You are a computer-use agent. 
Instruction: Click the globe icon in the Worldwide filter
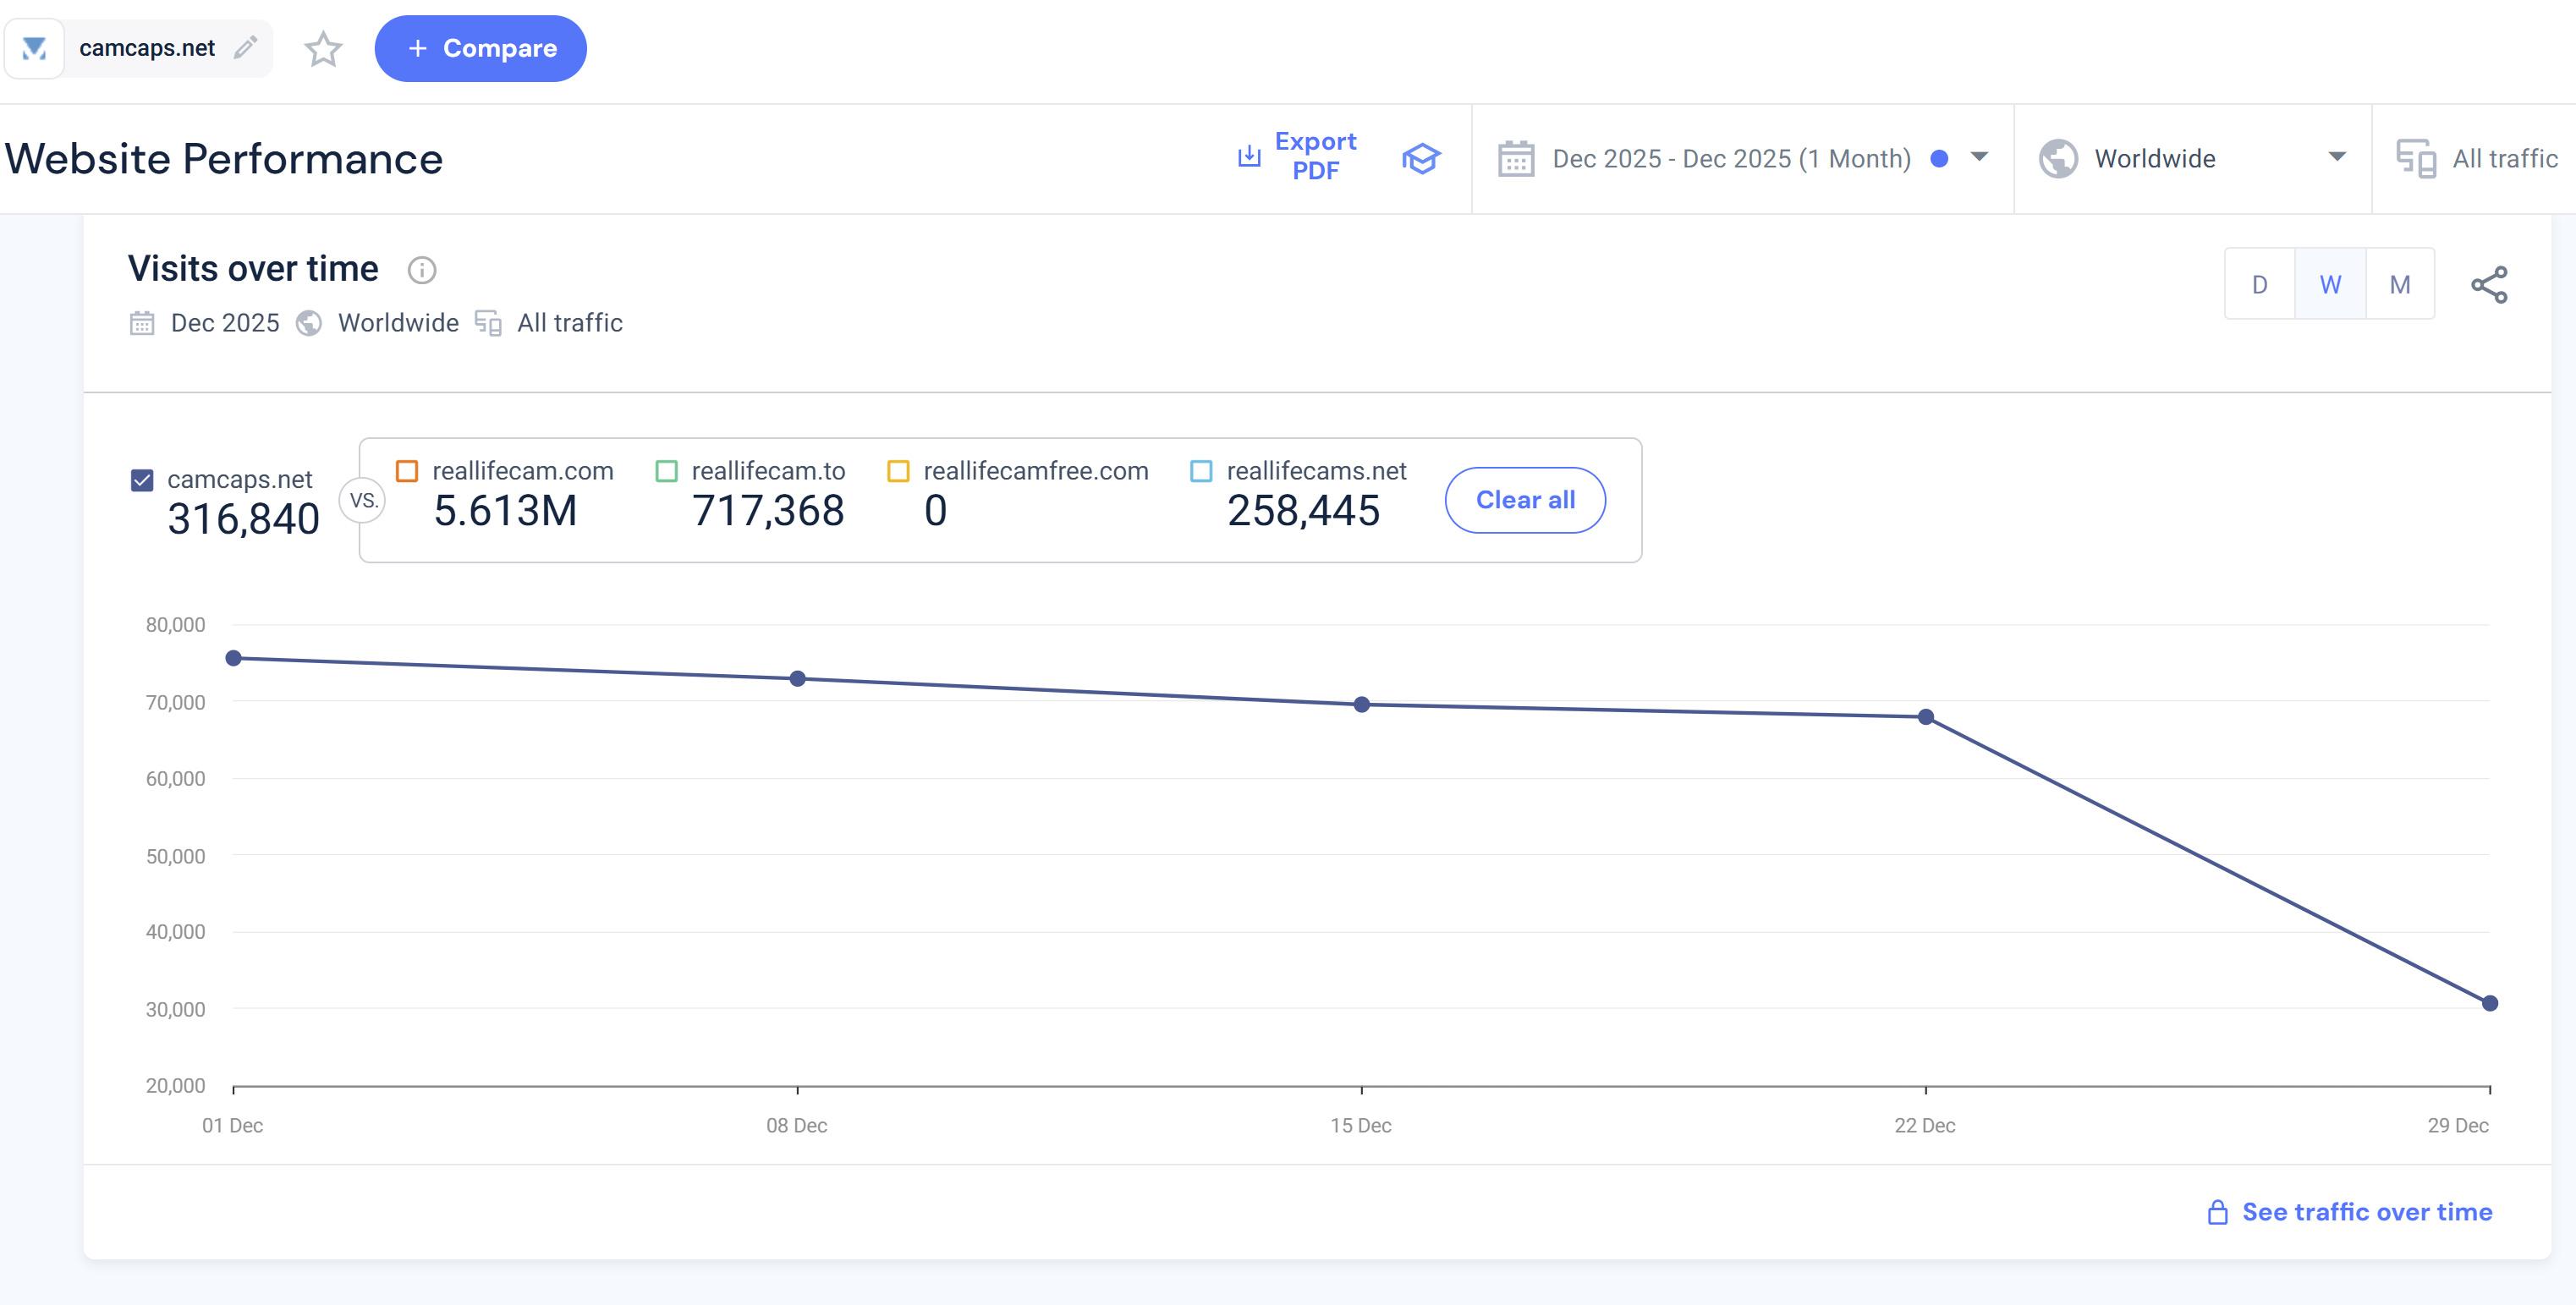[2058, 158]
